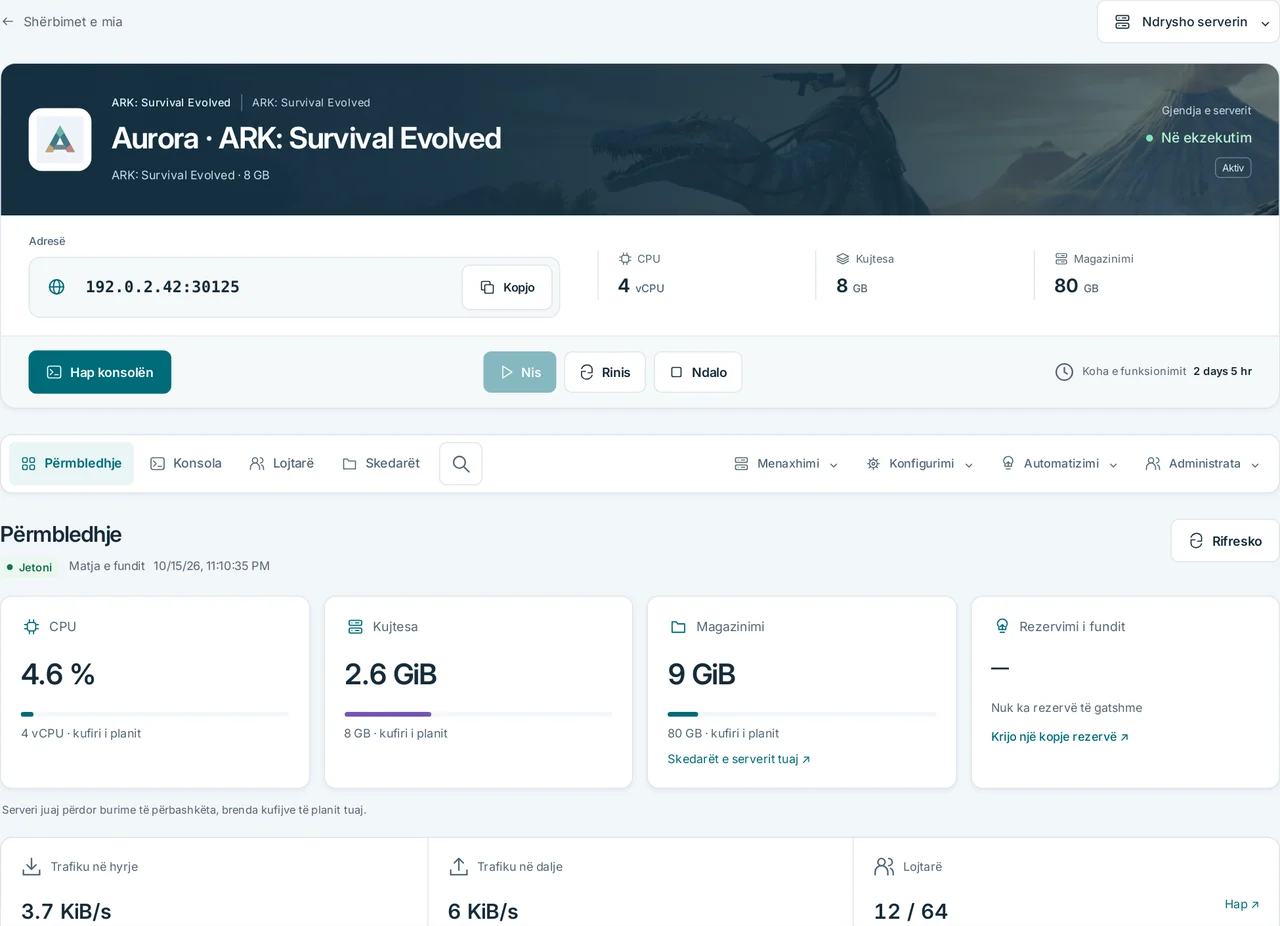Follow the Krijo një kopje rezervë link
This screenshot has height=926, width=1280.
(x=1060, y=737)
